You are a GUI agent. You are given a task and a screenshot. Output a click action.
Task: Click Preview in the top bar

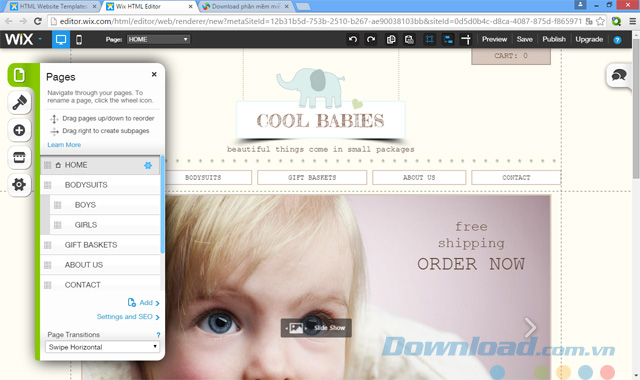tap(494, 39)
